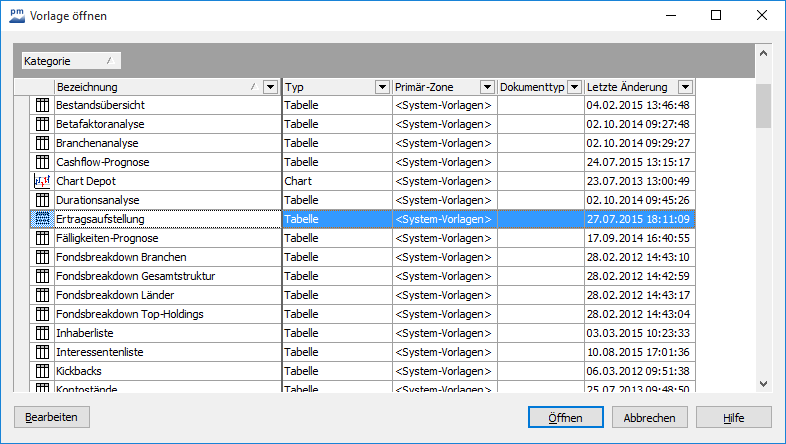Open the Typ column filter dropdown
The height and width of the screenshot is (444, 786).
[x=381, y=87]
